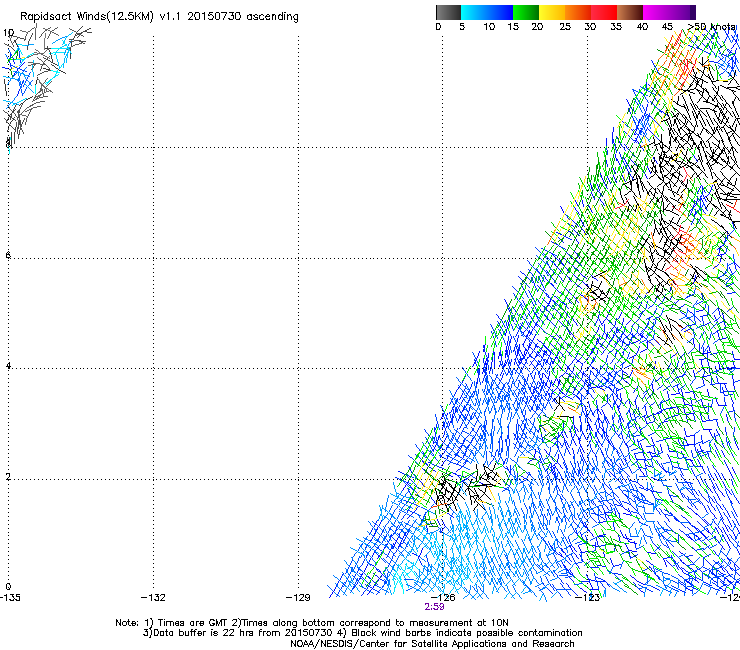Click the note line about Times are GMT

coord(312,623)
